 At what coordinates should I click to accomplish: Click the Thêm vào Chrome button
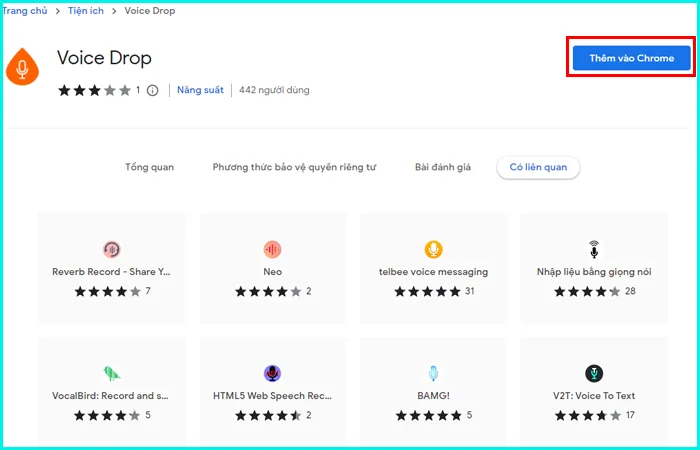[x=631, y=58]
